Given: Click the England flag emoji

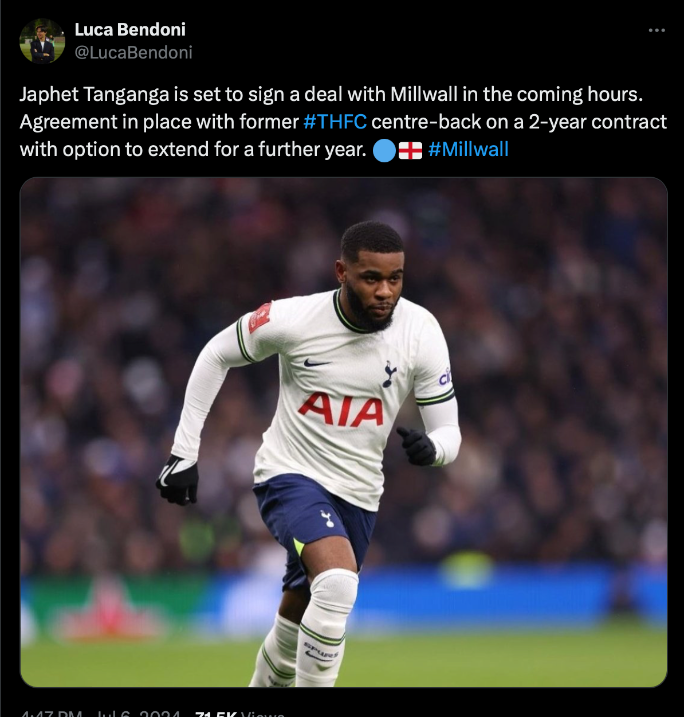Looking at the screenshot, I should 410,150.
